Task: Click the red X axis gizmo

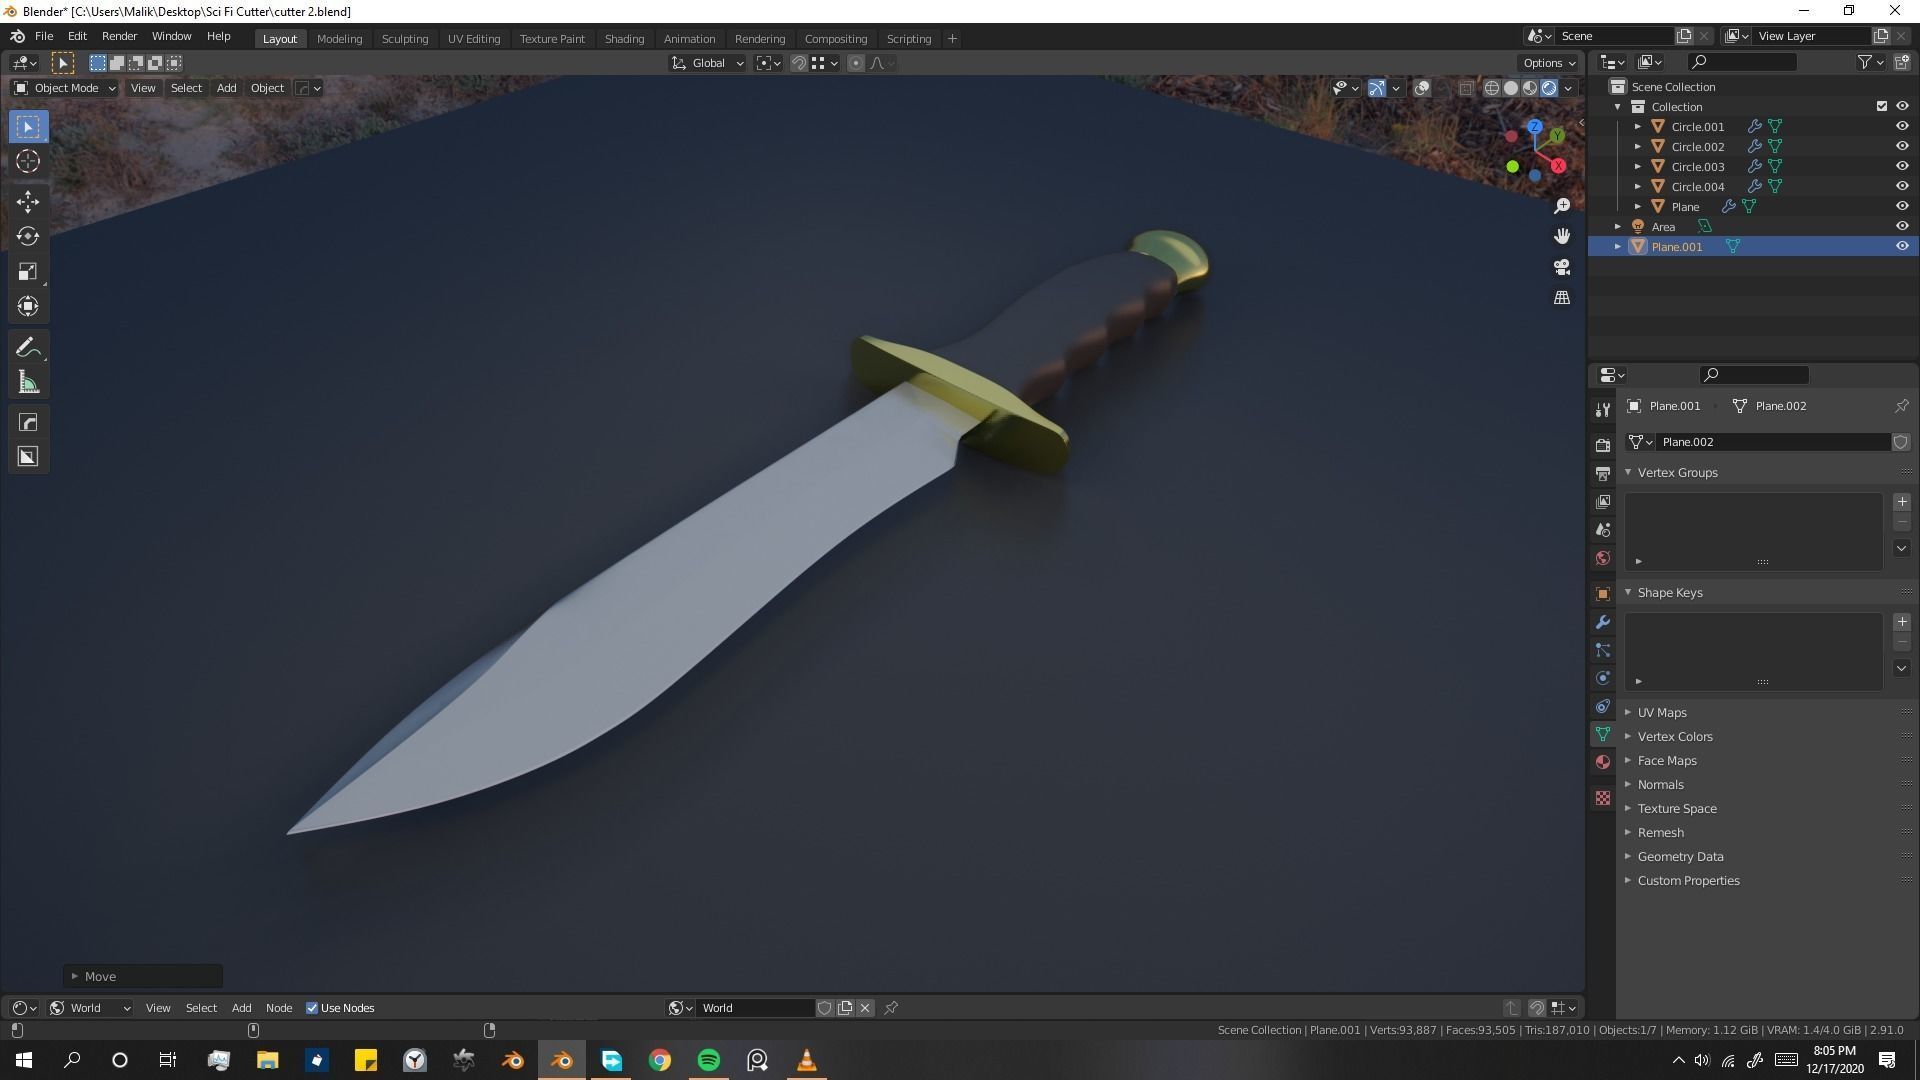Action: 1558,166
